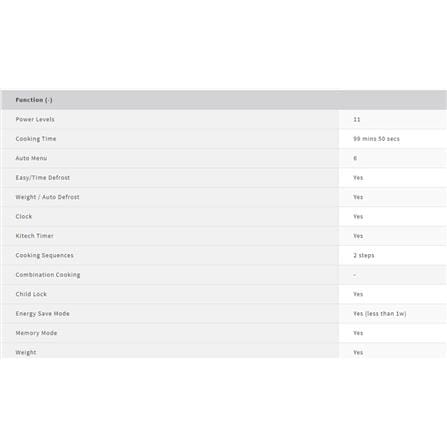Click the Weight row label at bottom
Viewport: 447px width, 447px height.
tap(26, 352)
